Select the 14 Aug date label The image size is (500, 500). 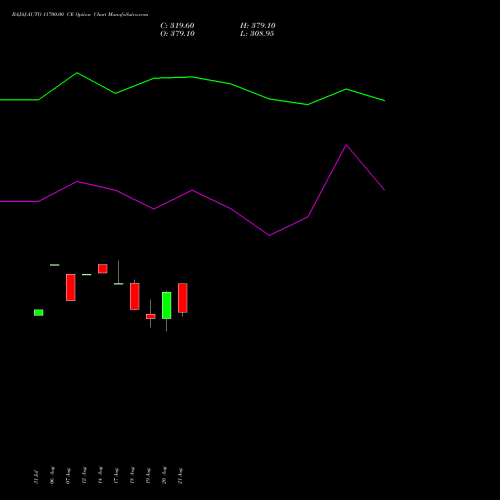click(x=100, y=475)
